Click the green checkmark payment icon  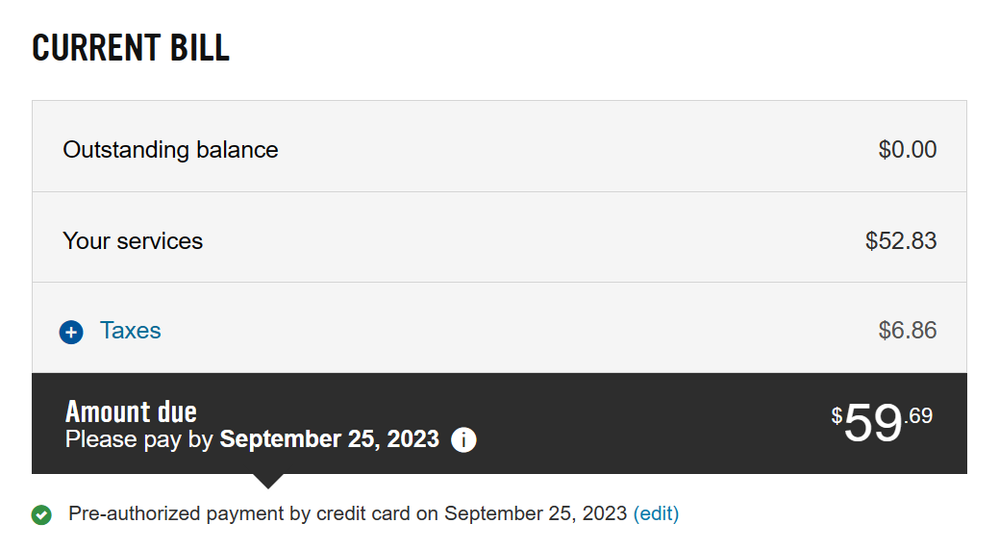point(42,514)
